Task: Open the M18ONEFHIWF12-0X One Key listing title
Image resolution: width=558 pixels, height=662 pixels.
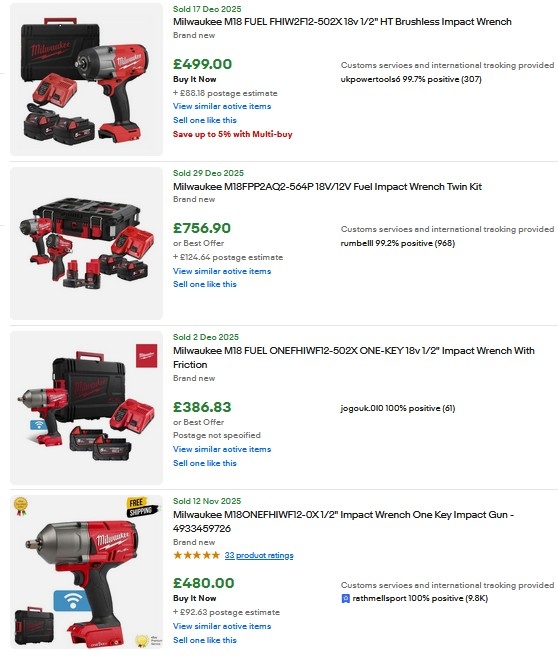Action: (x=343, y=521)
